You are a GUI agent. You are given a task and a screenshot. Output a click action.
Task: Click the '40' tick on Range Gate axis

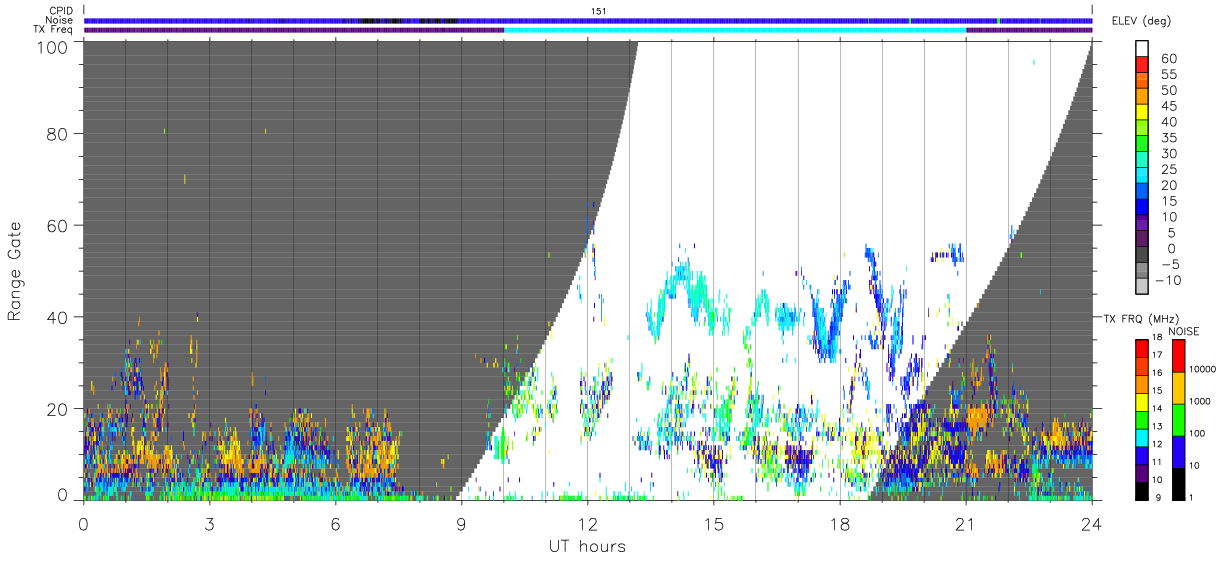tap(58, 317)
